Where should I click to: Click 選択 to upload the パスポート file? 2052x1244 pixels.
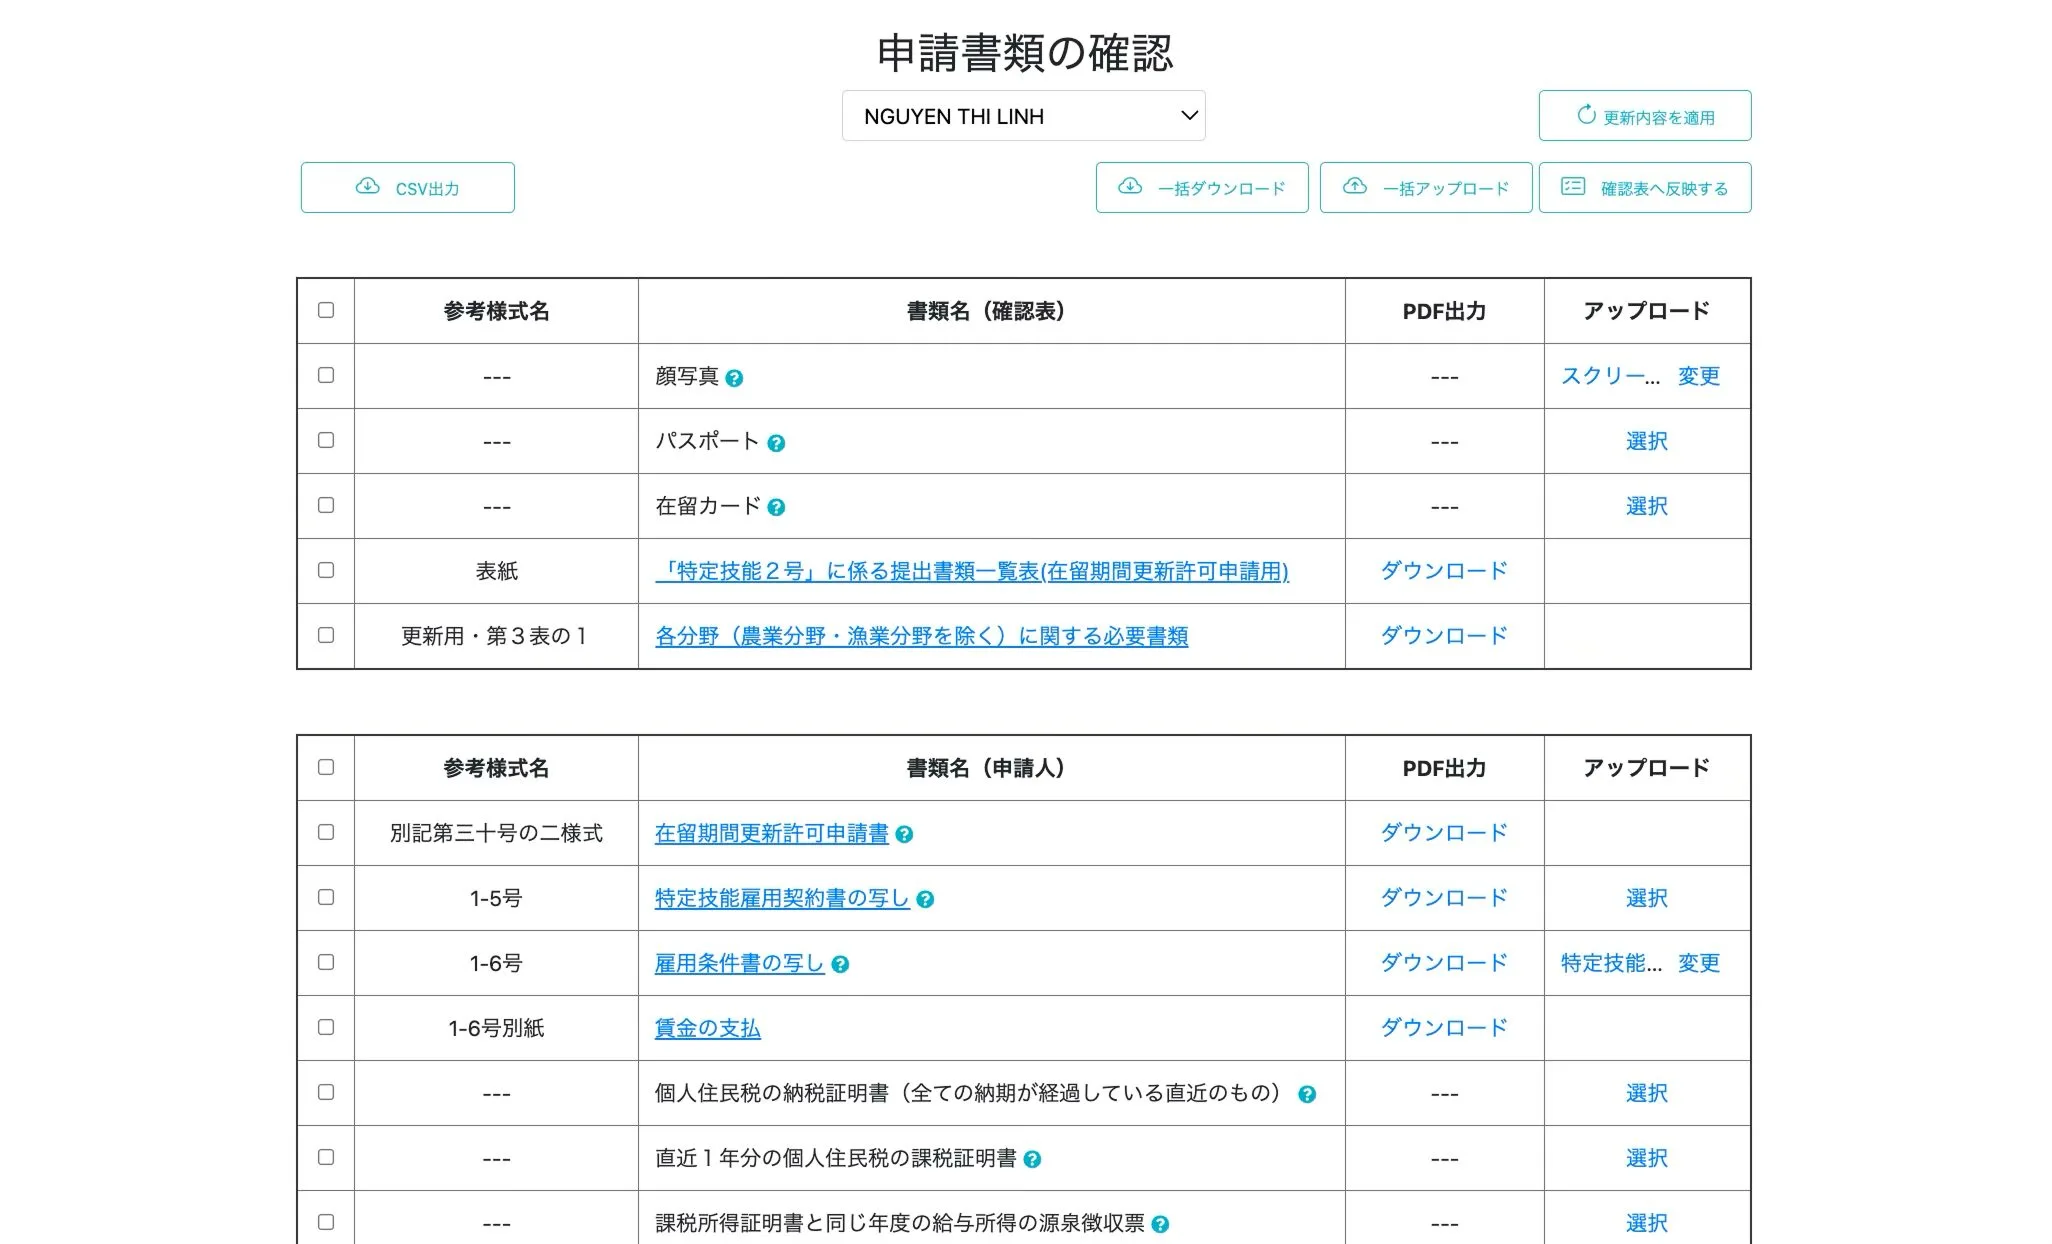(x=1647, y=441)
